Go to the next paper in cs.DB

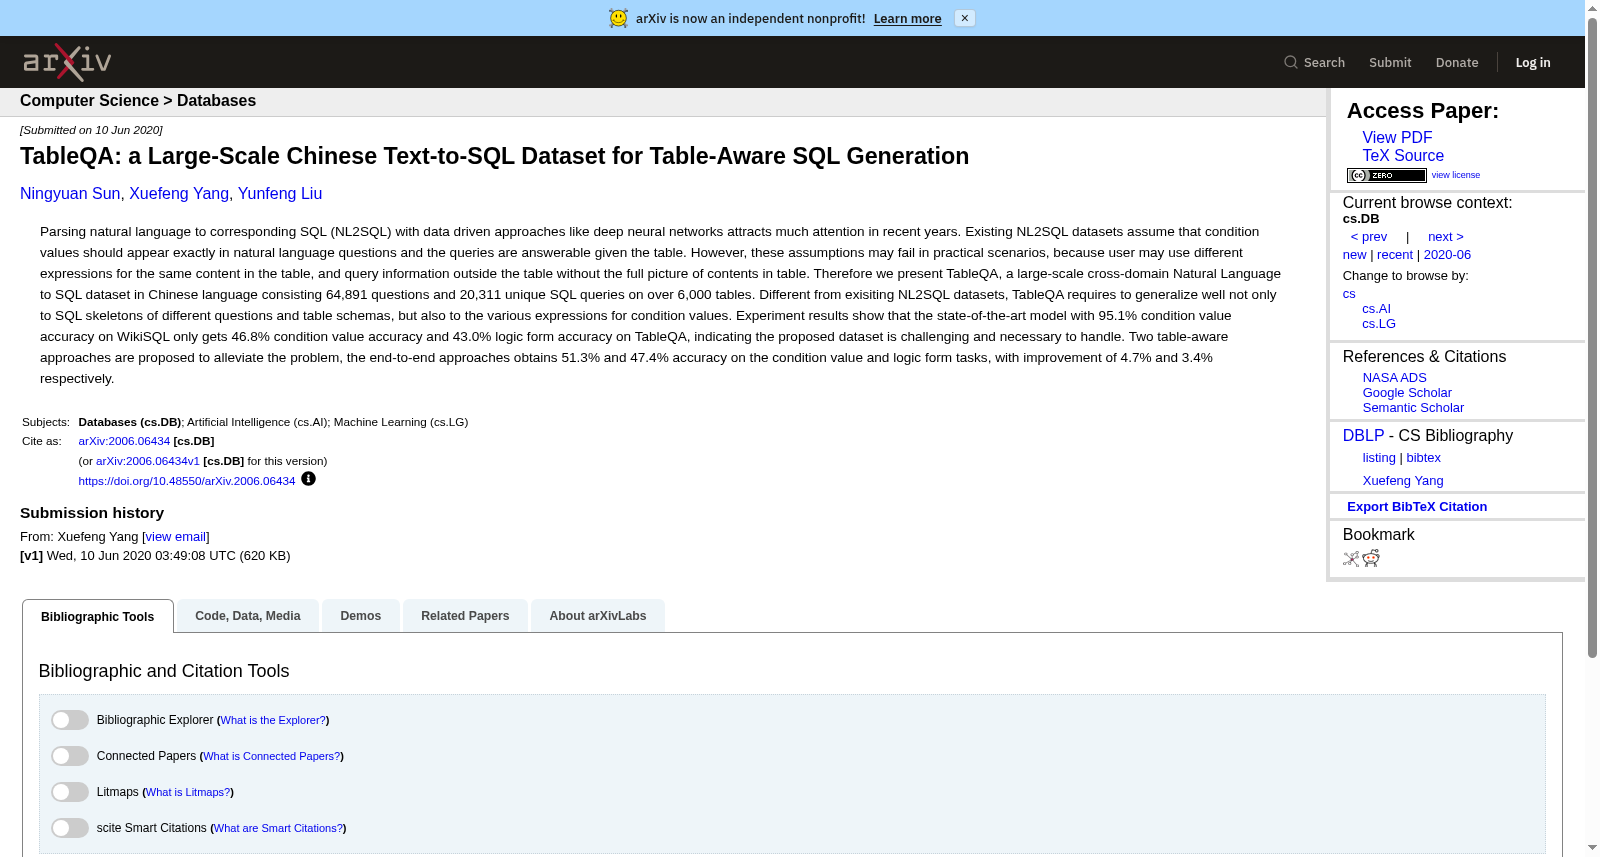[x=1446, y=237]
